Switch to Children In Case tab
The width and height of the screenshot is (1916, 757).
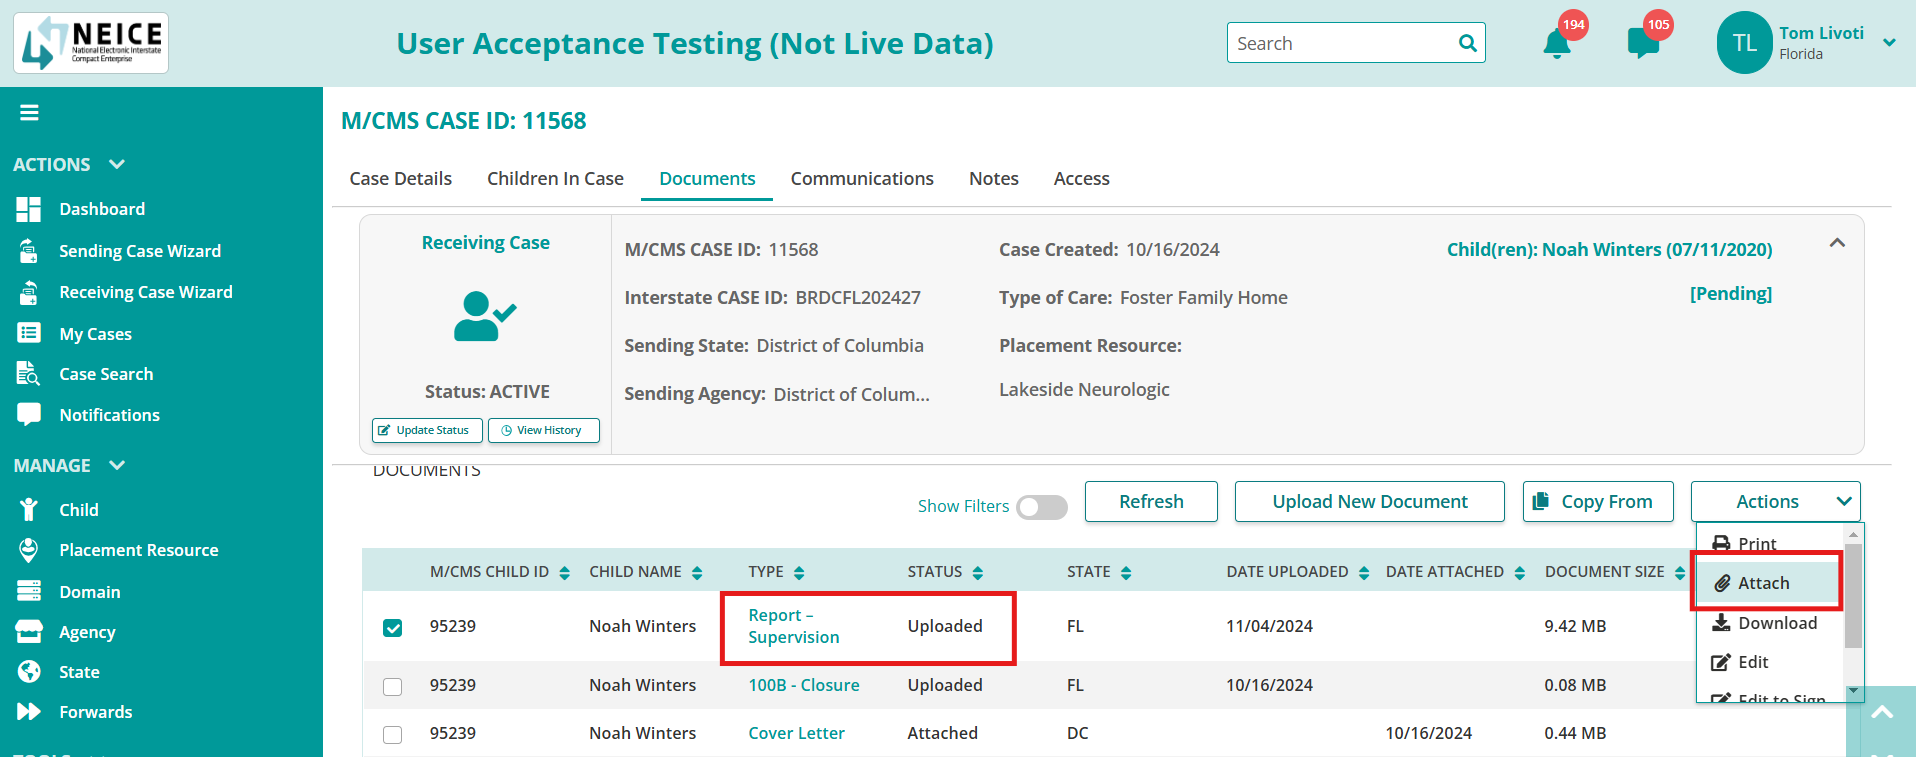(x=555, y=179)
